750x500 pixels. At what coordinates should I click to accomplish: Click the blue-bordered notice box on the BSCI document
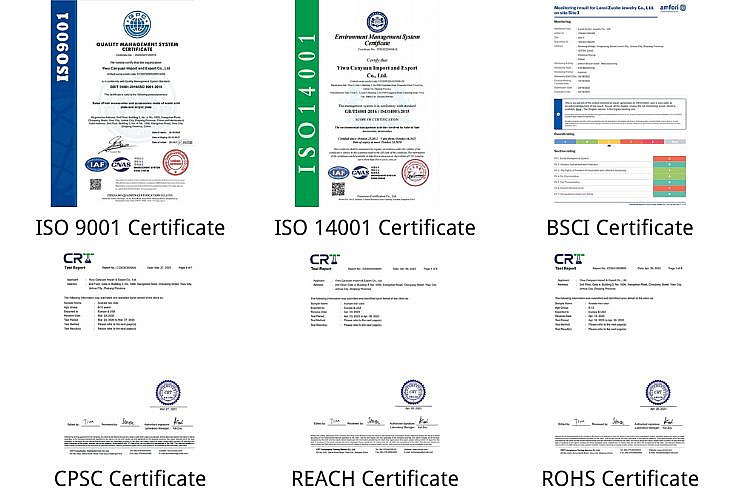(x=620, y=114)
